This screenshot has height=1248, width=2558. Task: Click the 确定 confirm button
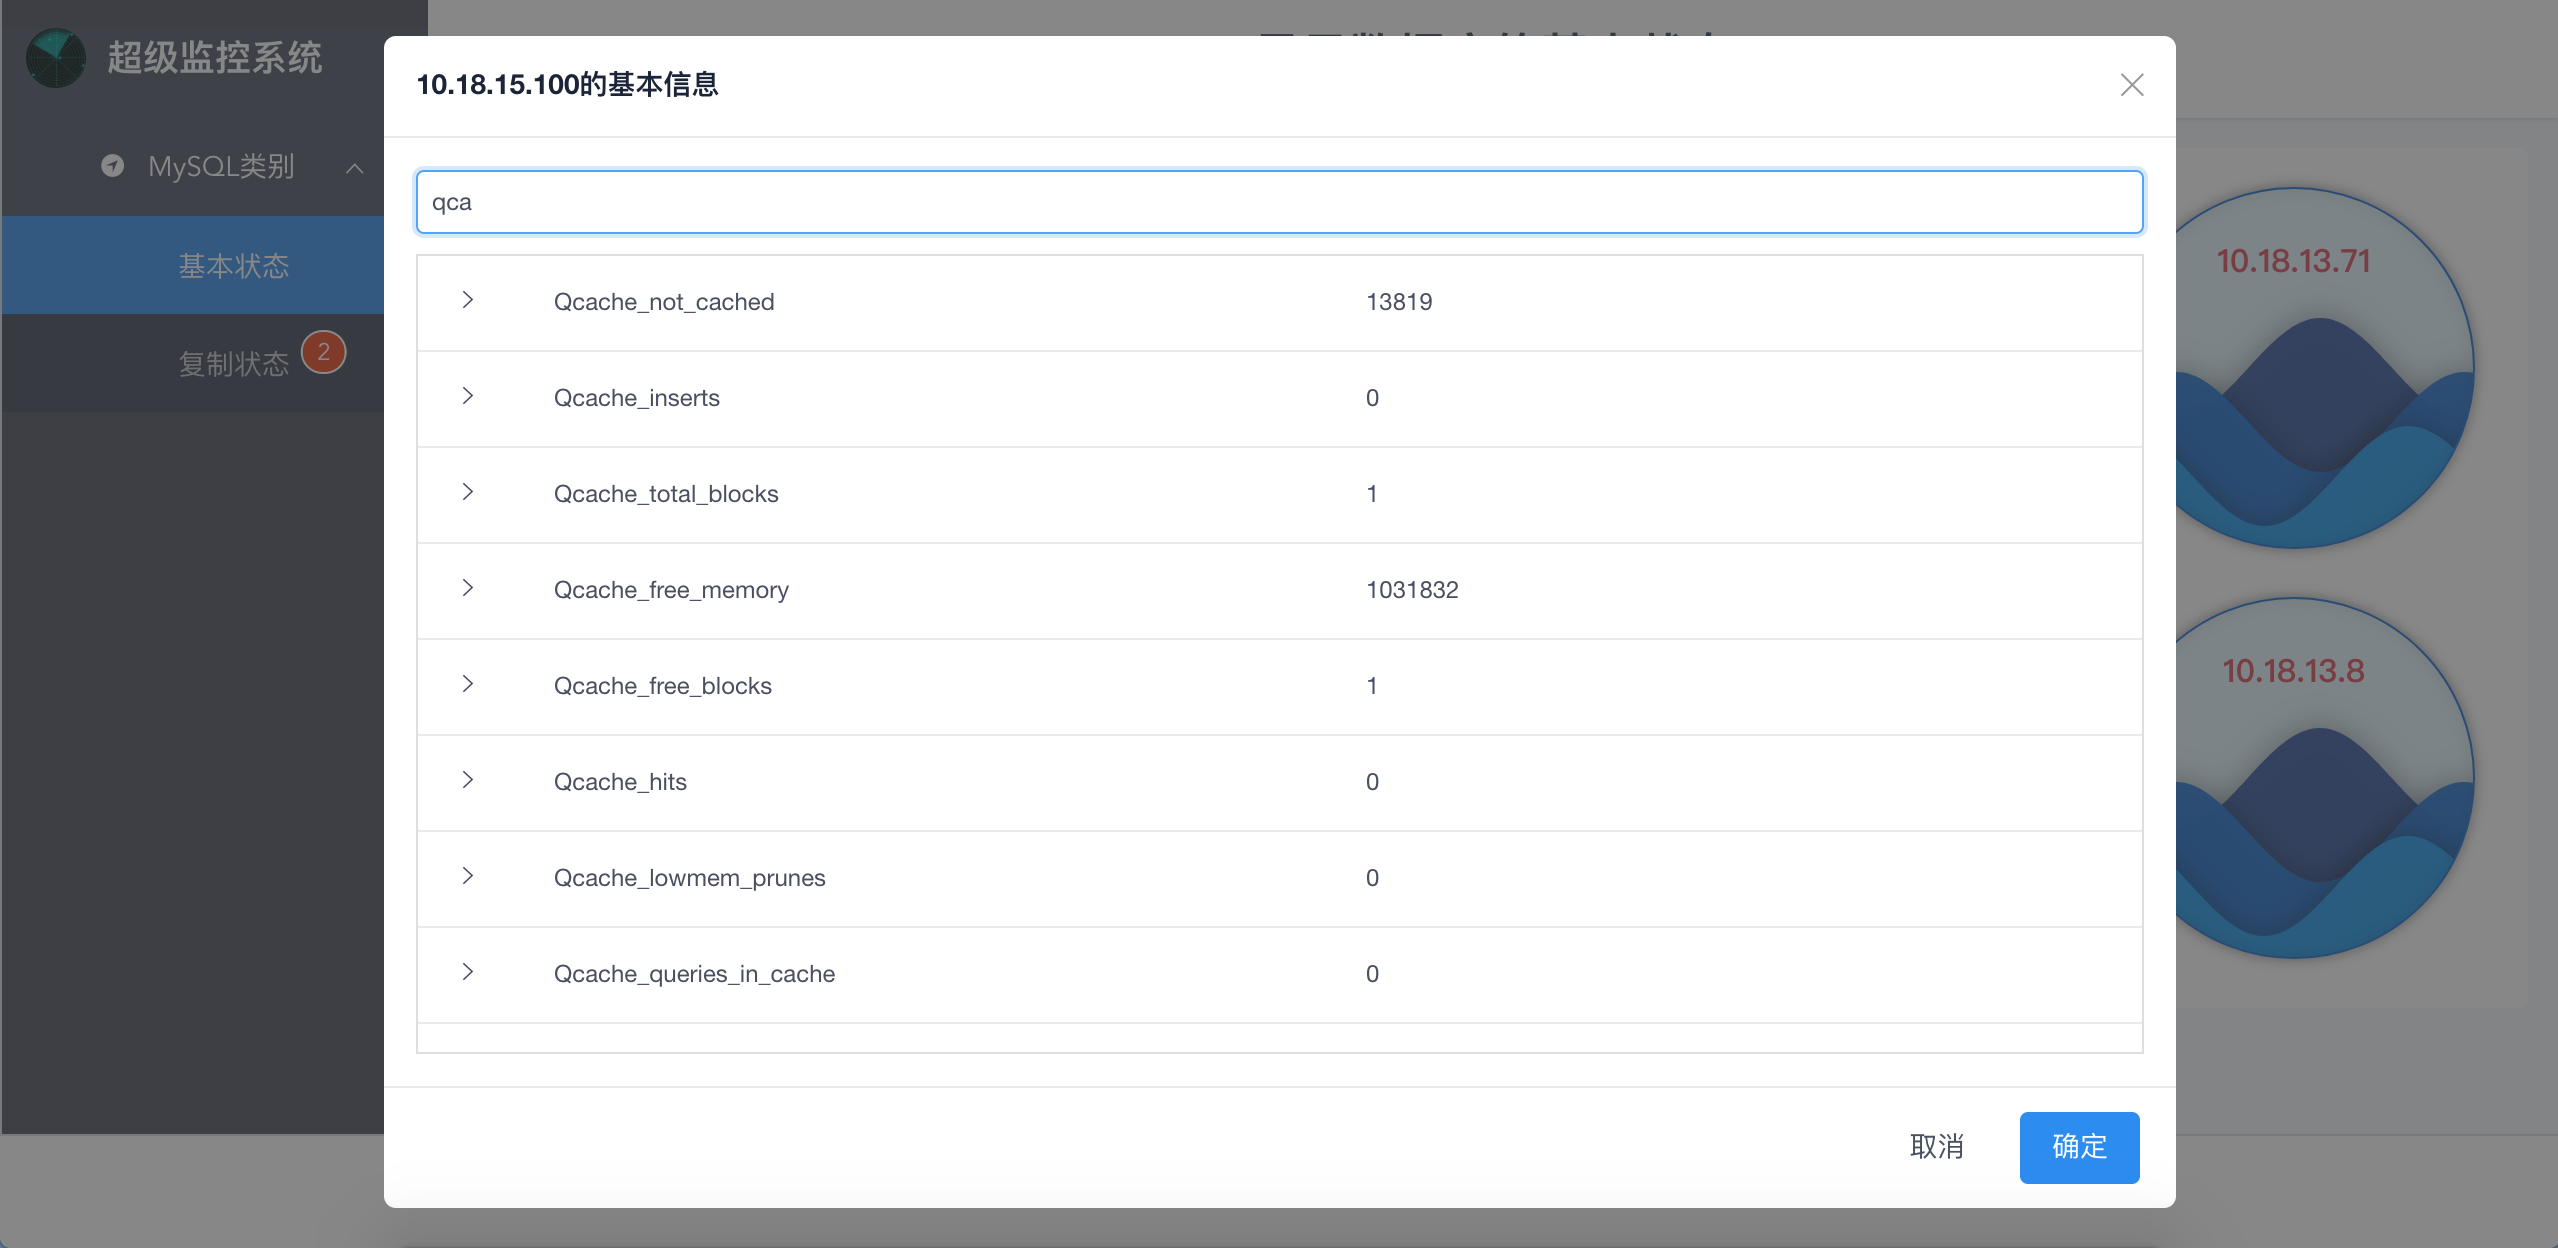tap(2078, 1146)
